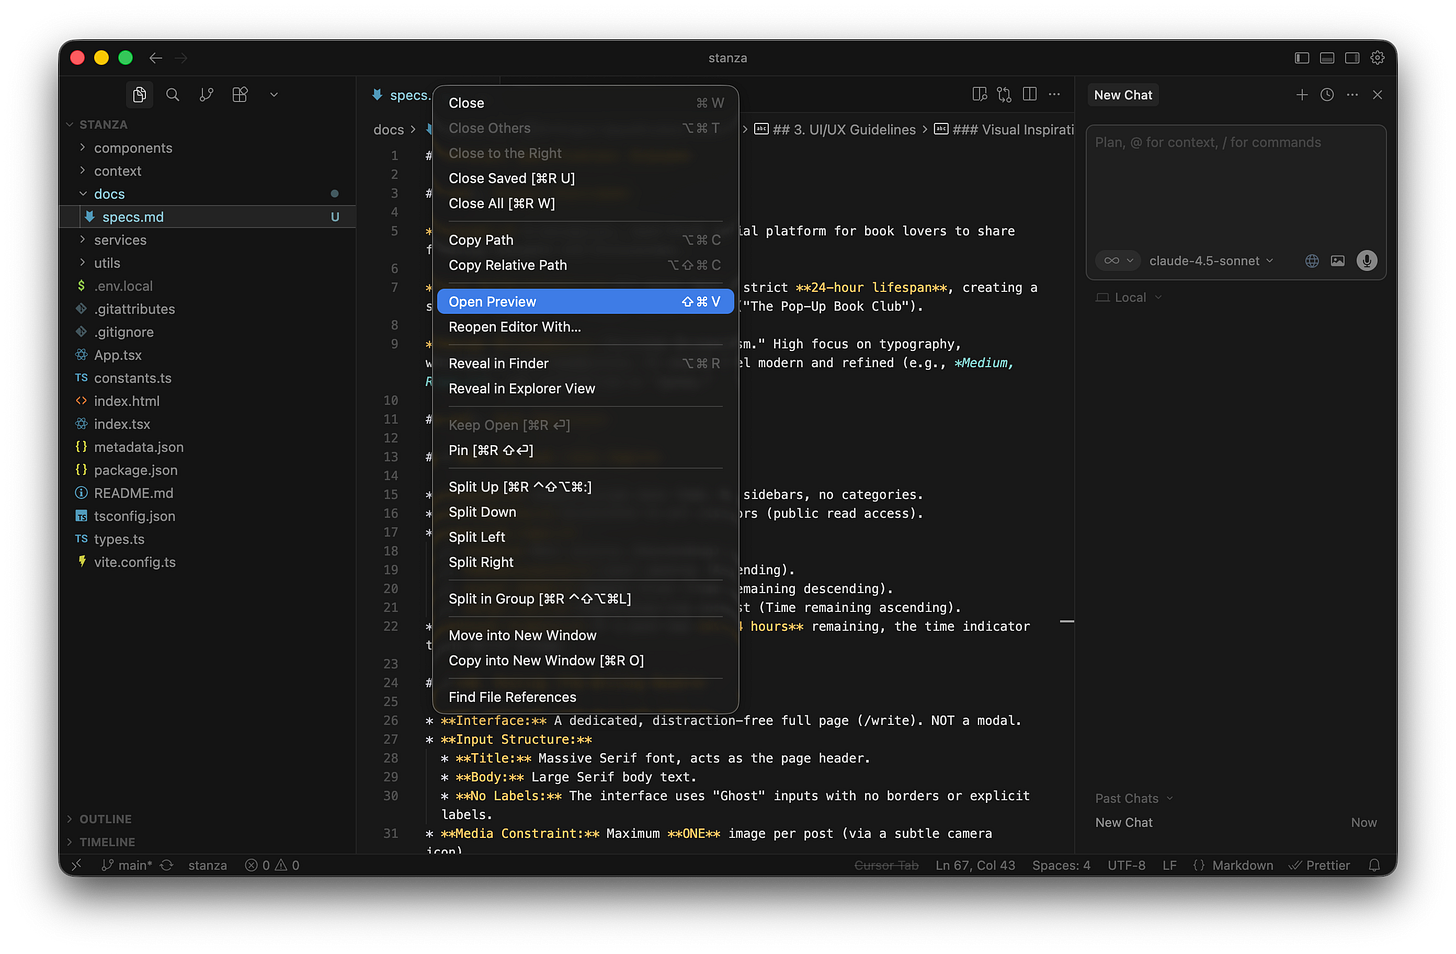Select the Source Control icon

click(x=206, y=94)
